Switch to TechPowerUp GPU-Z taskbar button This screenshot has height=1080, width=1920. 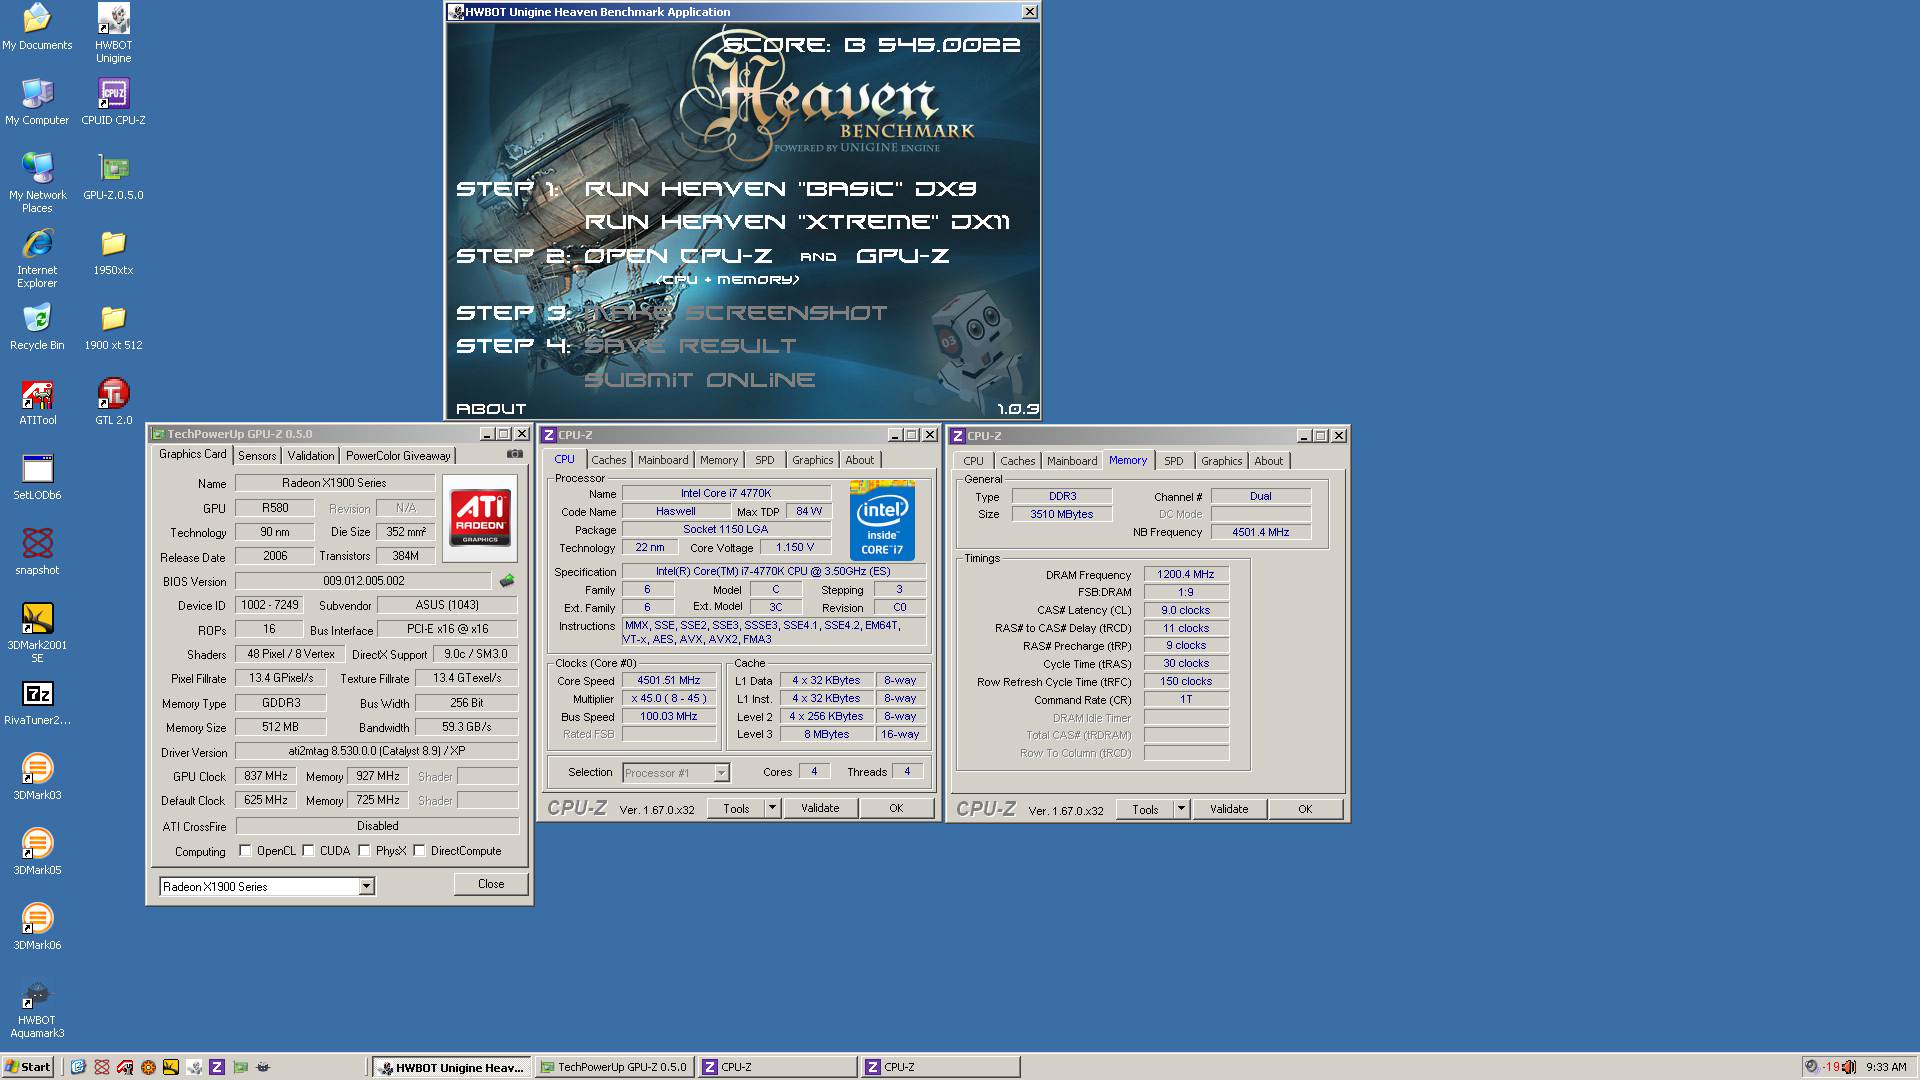click(614, 1067)
